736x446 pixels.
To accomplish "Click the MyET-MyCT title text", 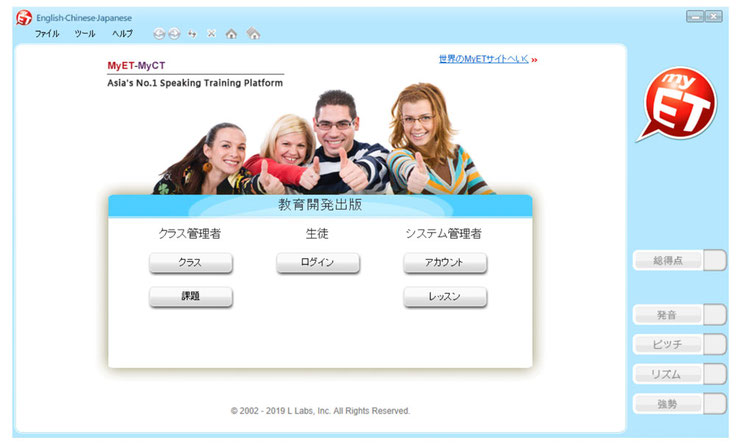I will [136, 65].
